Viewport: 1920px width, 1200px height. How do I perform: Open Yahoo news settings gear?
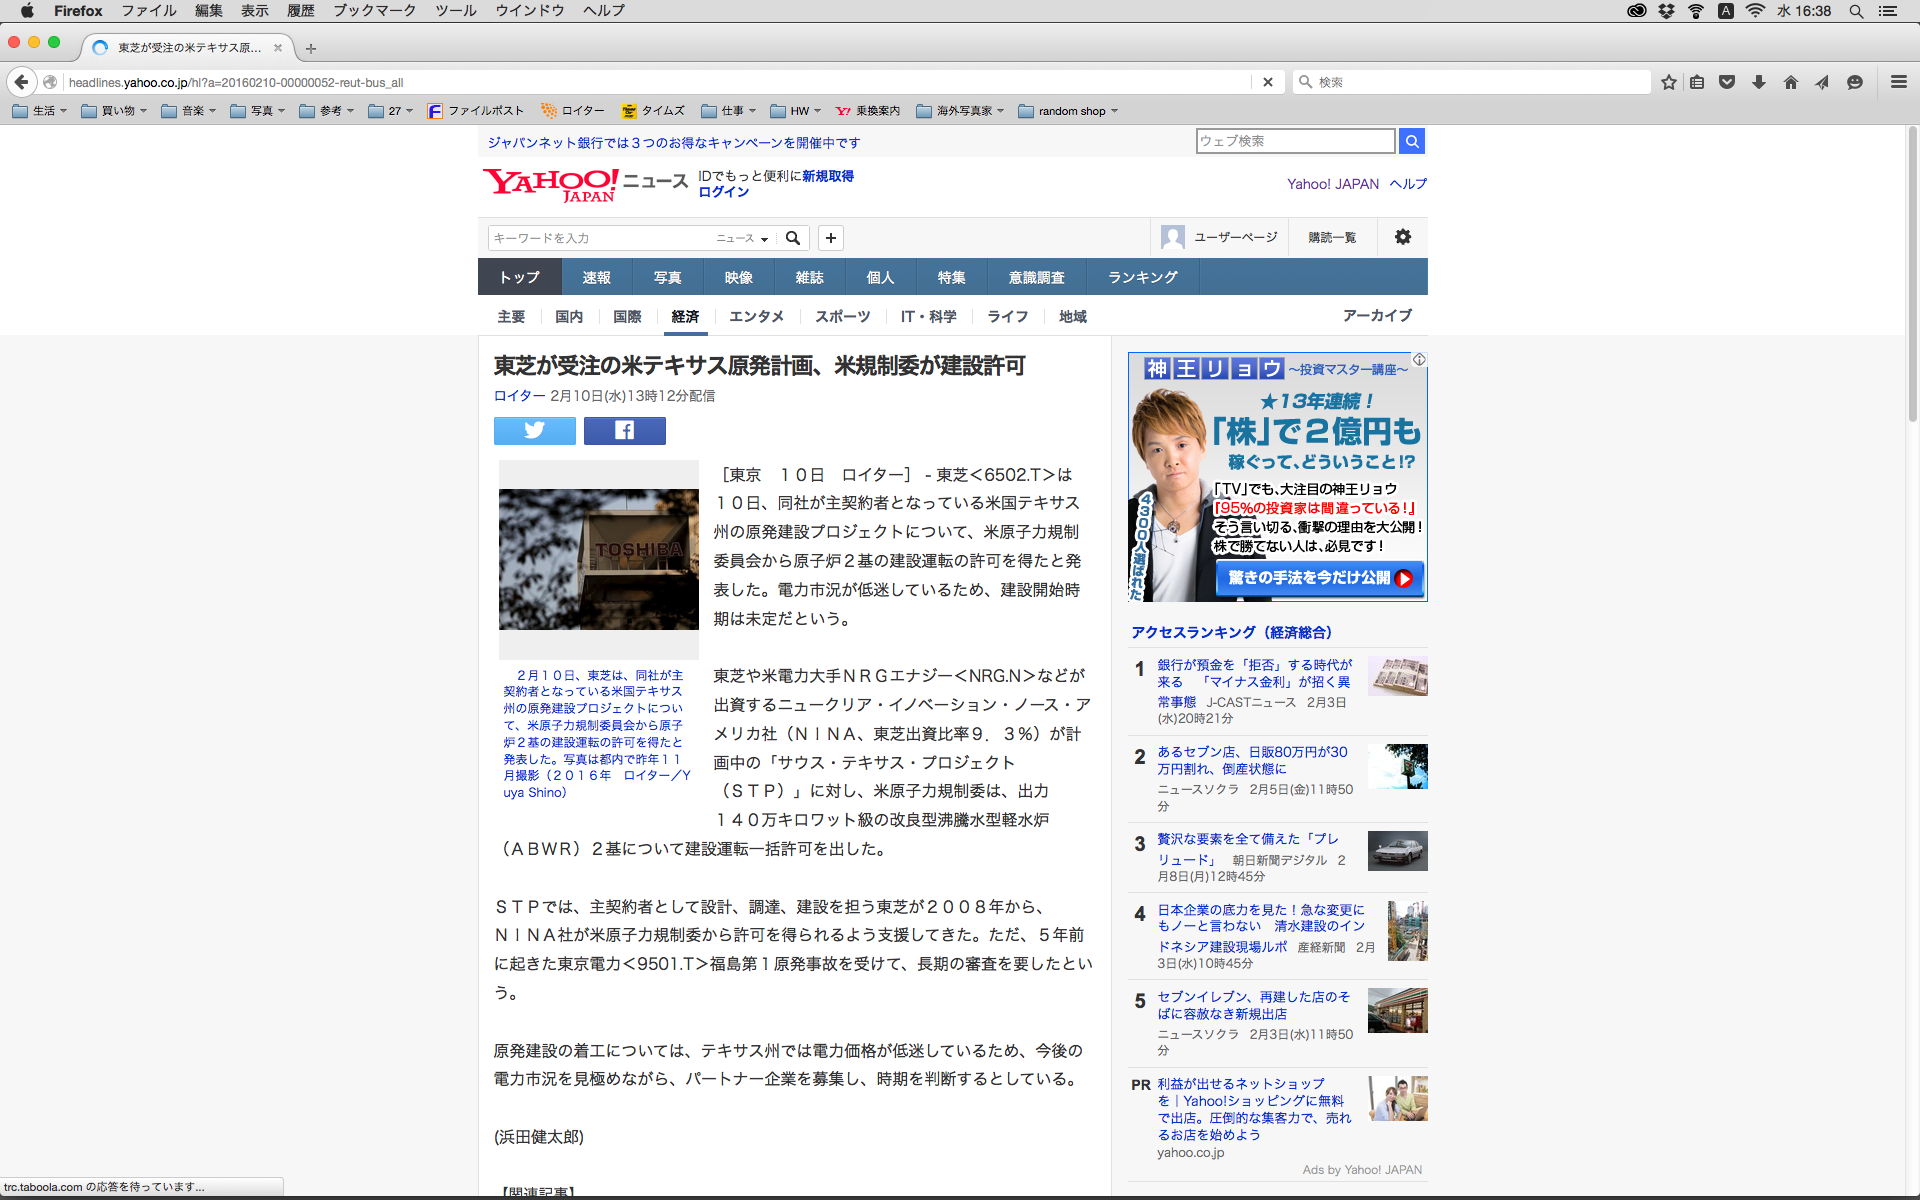[x=1403, y=237]
